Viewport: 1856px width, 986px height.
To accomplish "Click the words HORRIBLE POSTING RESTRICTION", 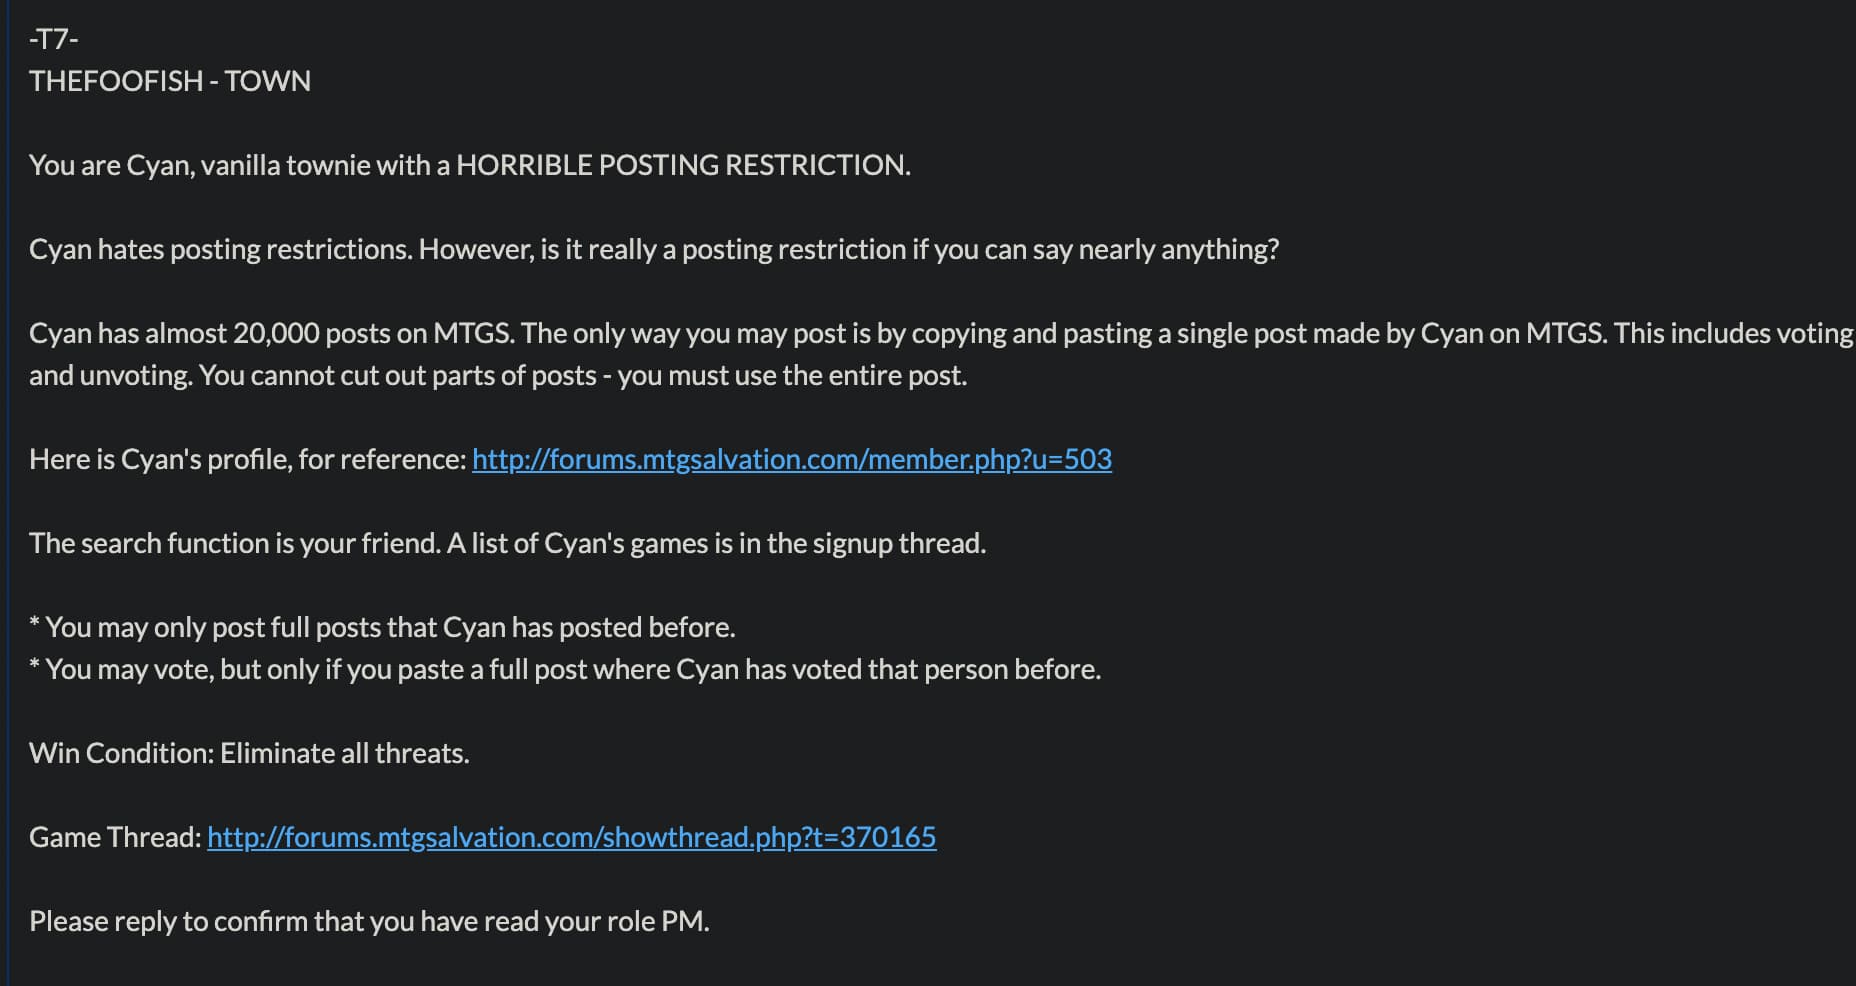I will [683, 165].
